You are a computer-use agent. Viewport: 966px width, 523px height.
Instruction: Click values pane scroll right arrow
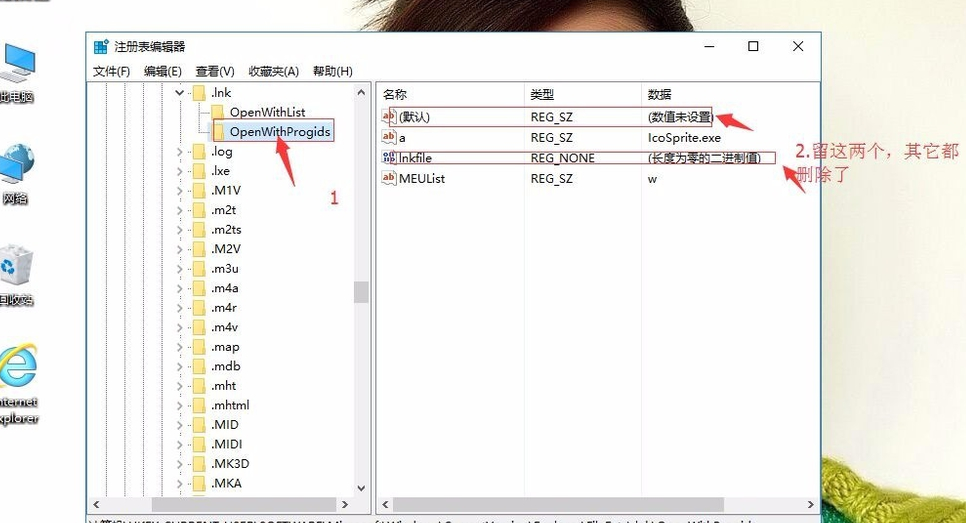(810, 505)
